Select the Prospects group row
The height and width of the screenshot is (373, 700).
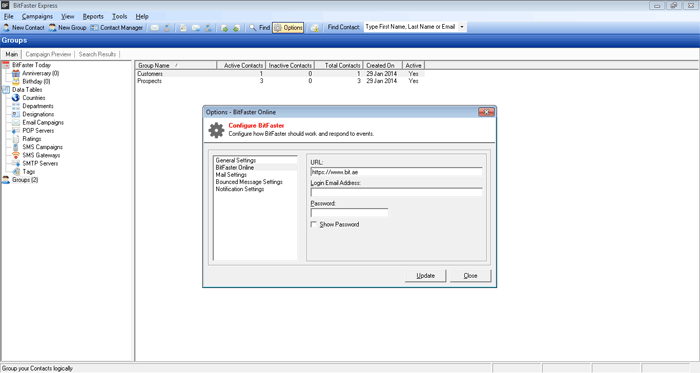point(280,81)
